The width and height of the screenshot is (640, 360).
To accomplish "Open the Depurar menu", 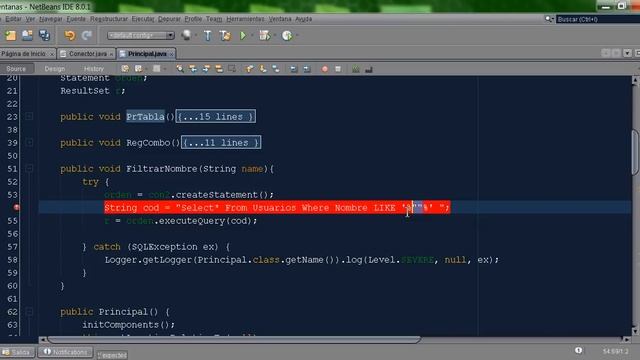I will coord(169,19).
